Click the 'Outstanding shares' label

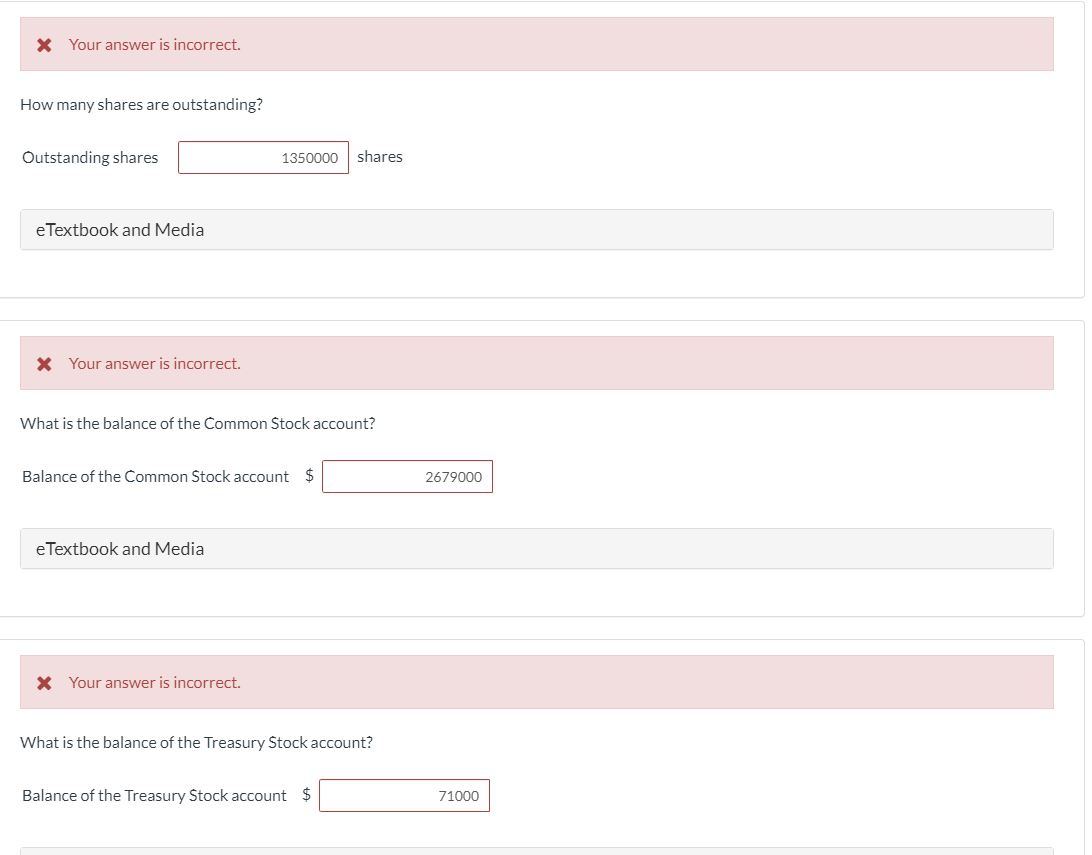tap(90, 157)
